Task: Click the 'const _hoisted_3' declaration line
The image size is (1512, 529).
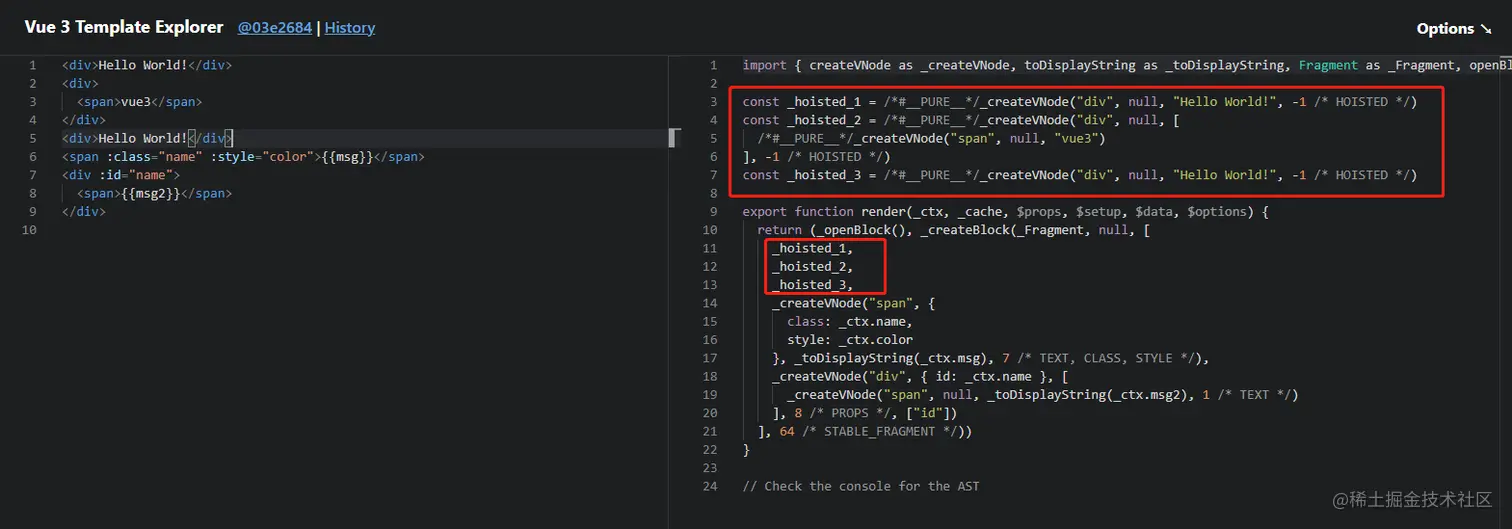Action: pyautogui.click(x=1080, y=175)
